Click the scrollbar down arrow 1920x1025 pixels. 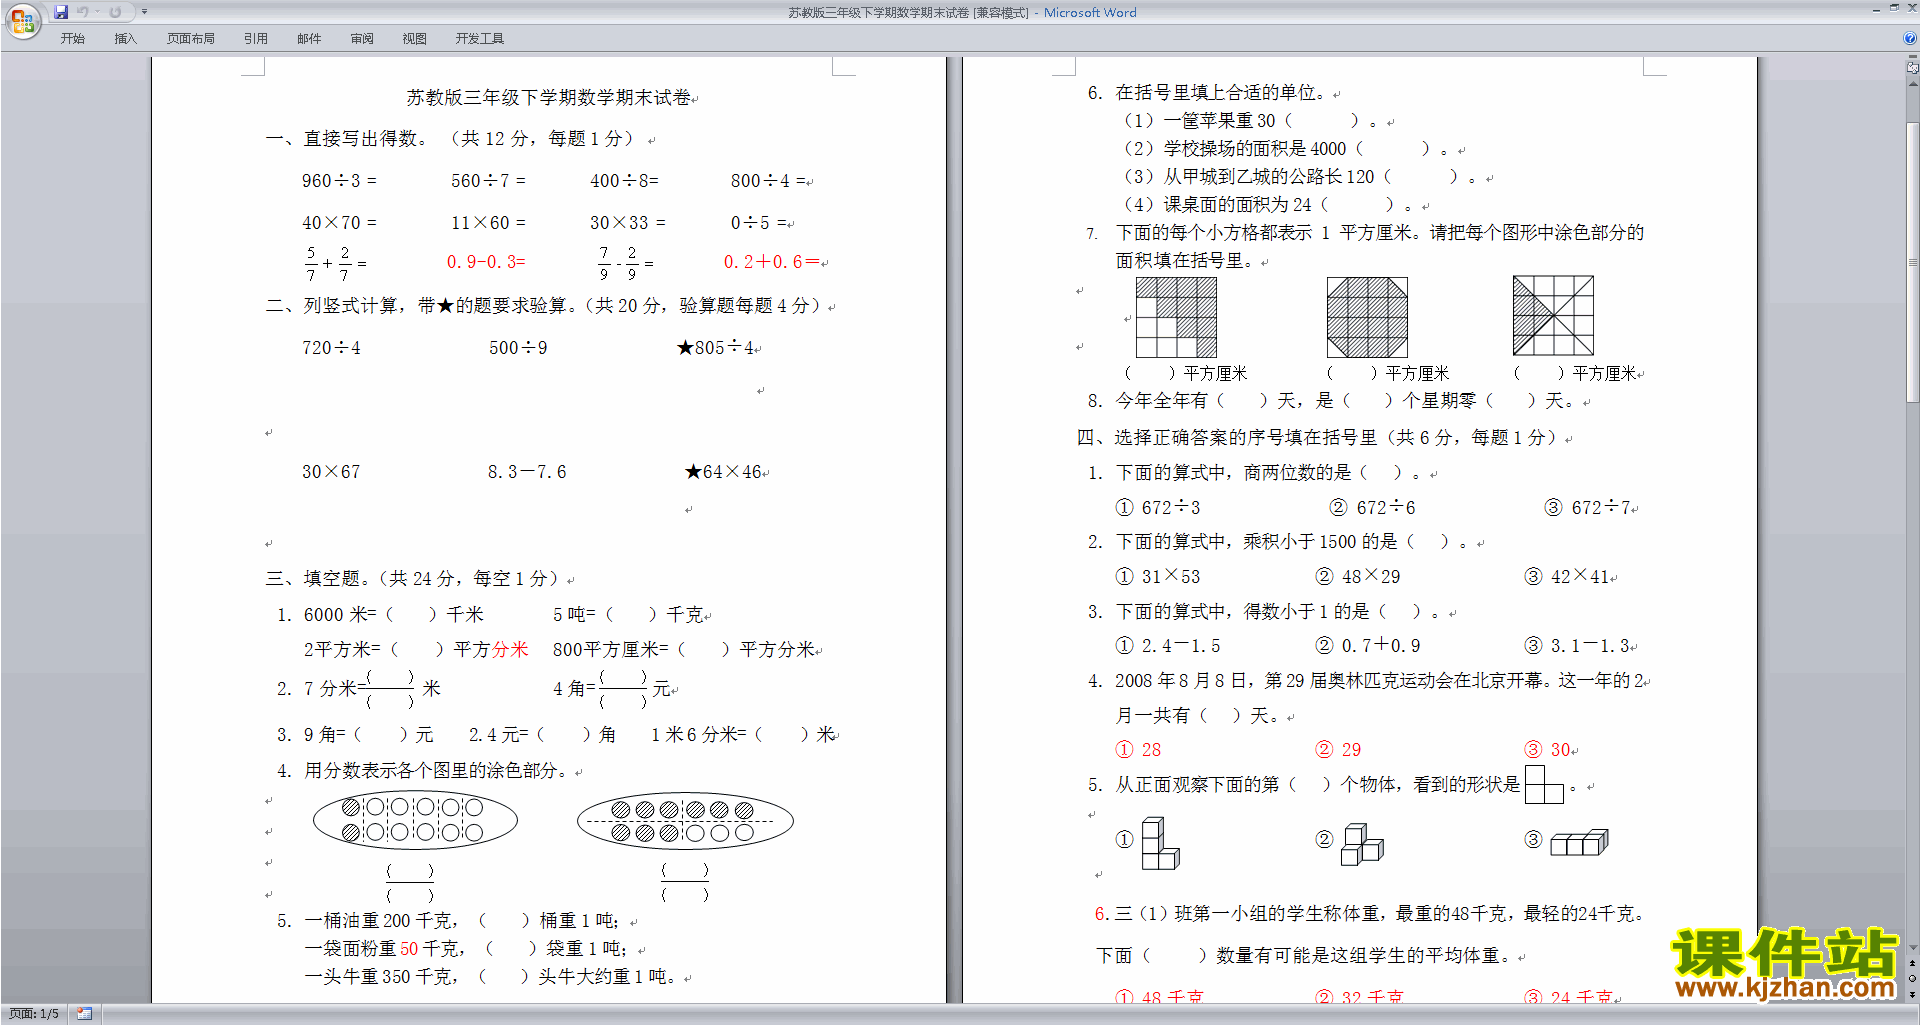pyautogui.click(x=1912, y=948)
